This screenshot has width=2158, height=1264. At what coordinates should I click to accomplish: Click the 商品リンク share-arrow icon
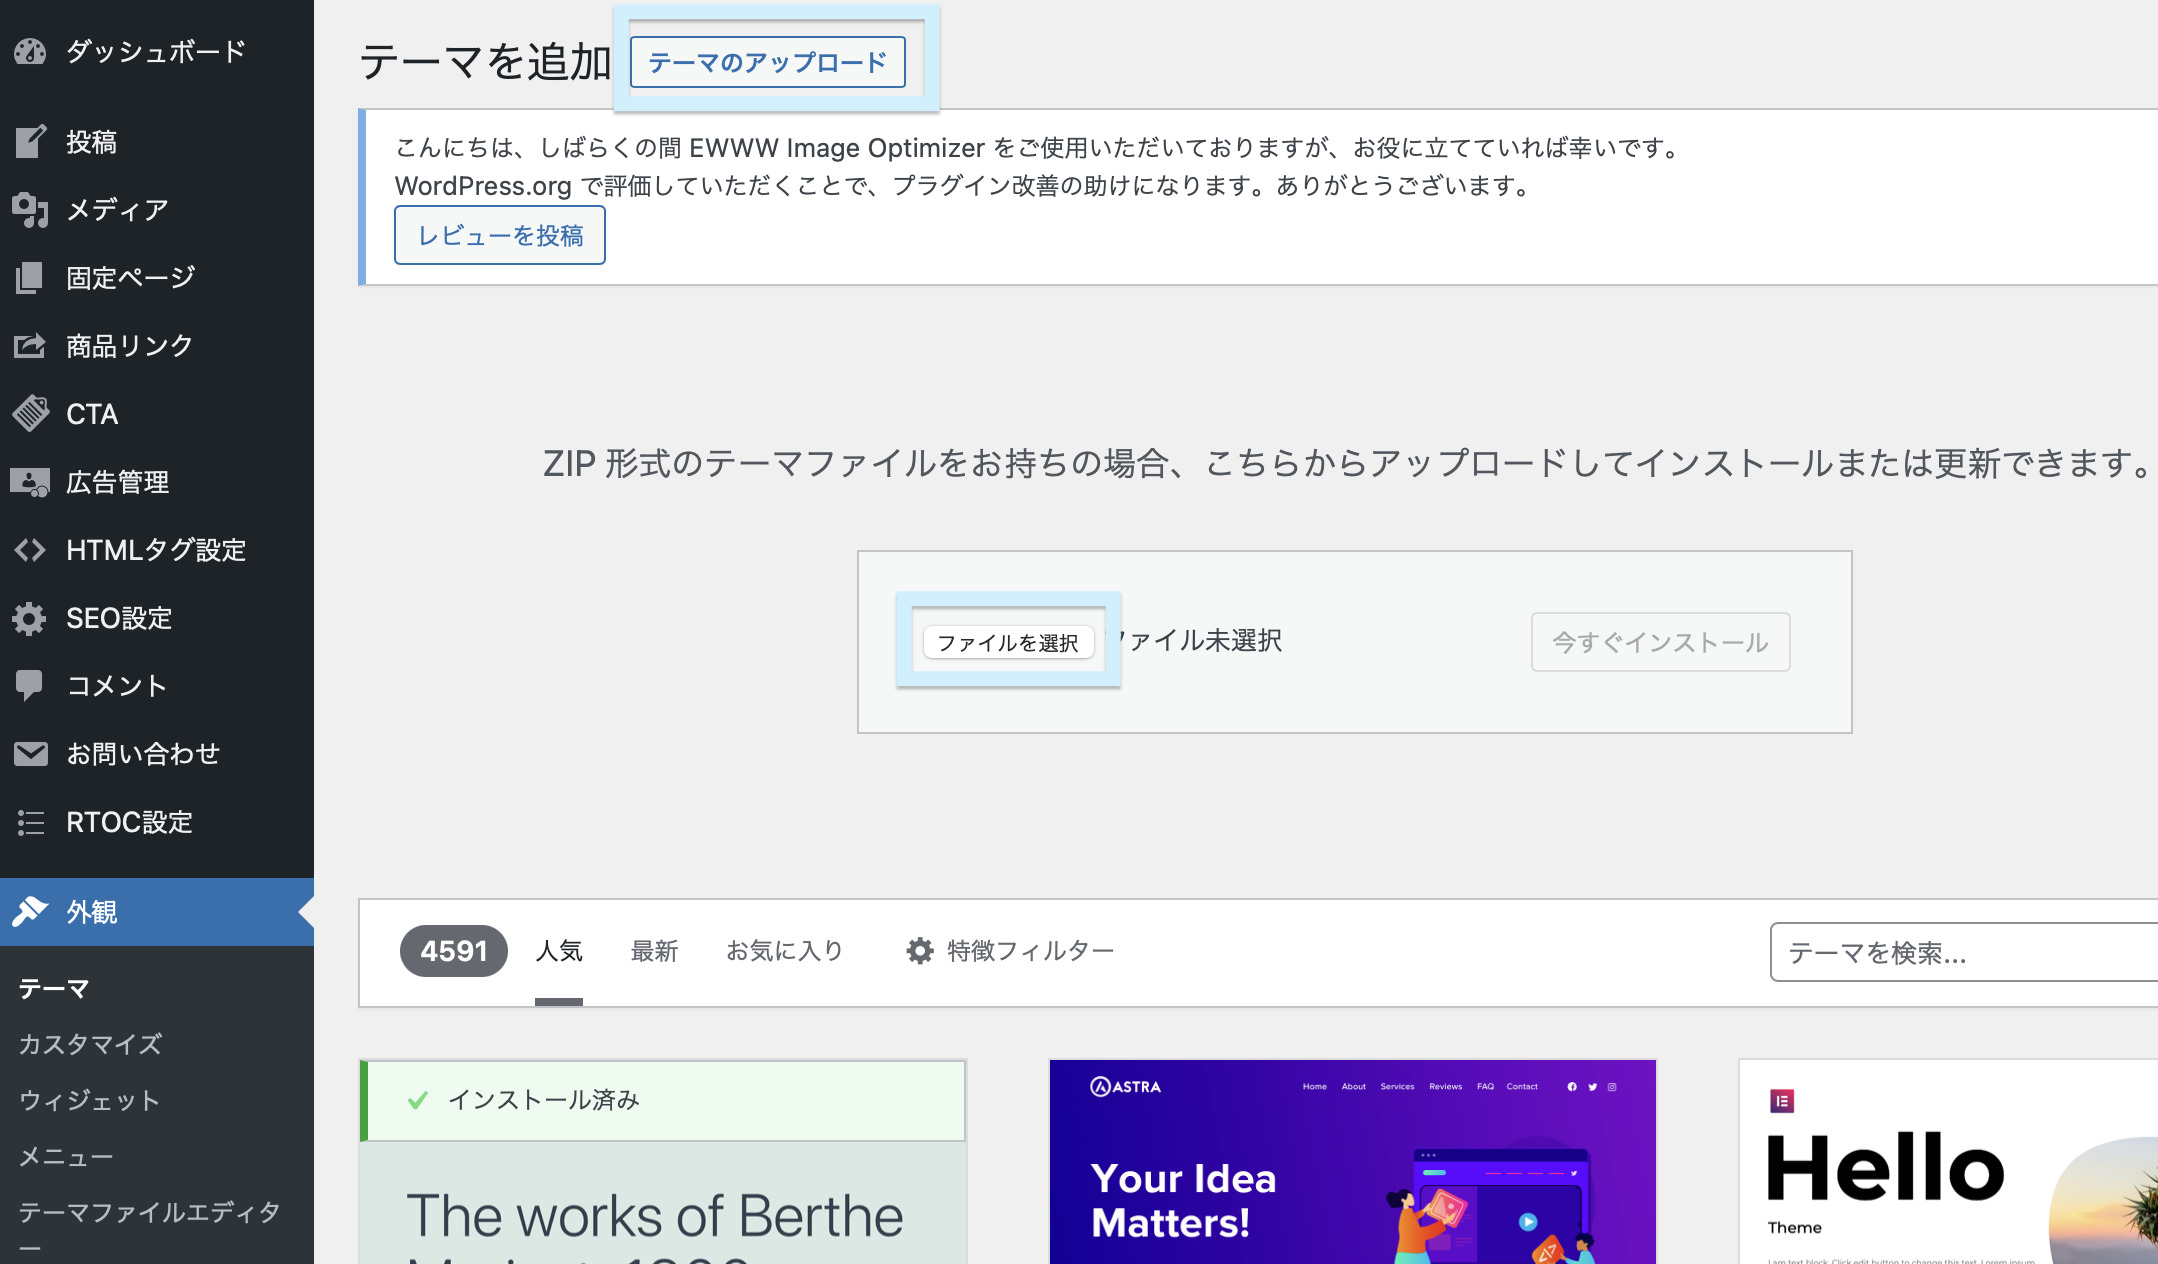pos(30,345)
